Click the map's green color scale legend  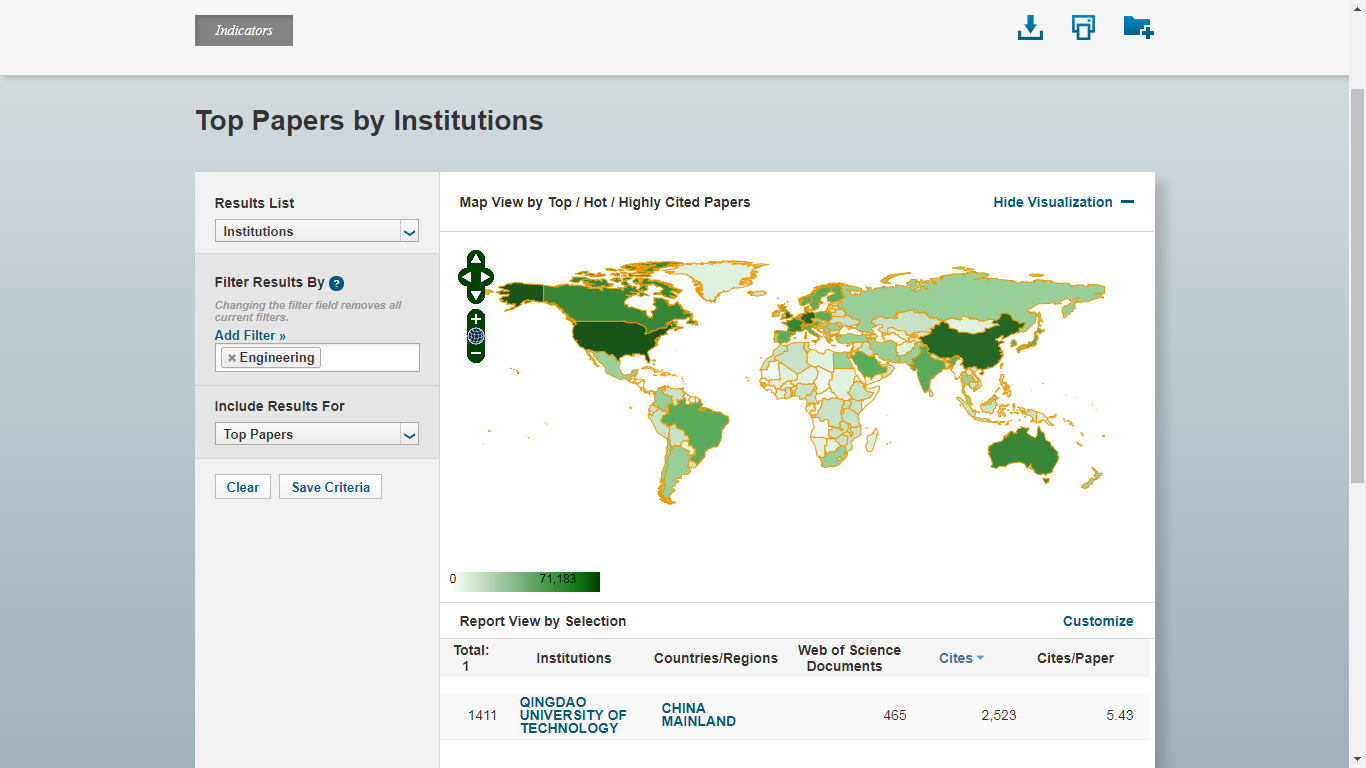pyautogui.click(x=528, y=581)
